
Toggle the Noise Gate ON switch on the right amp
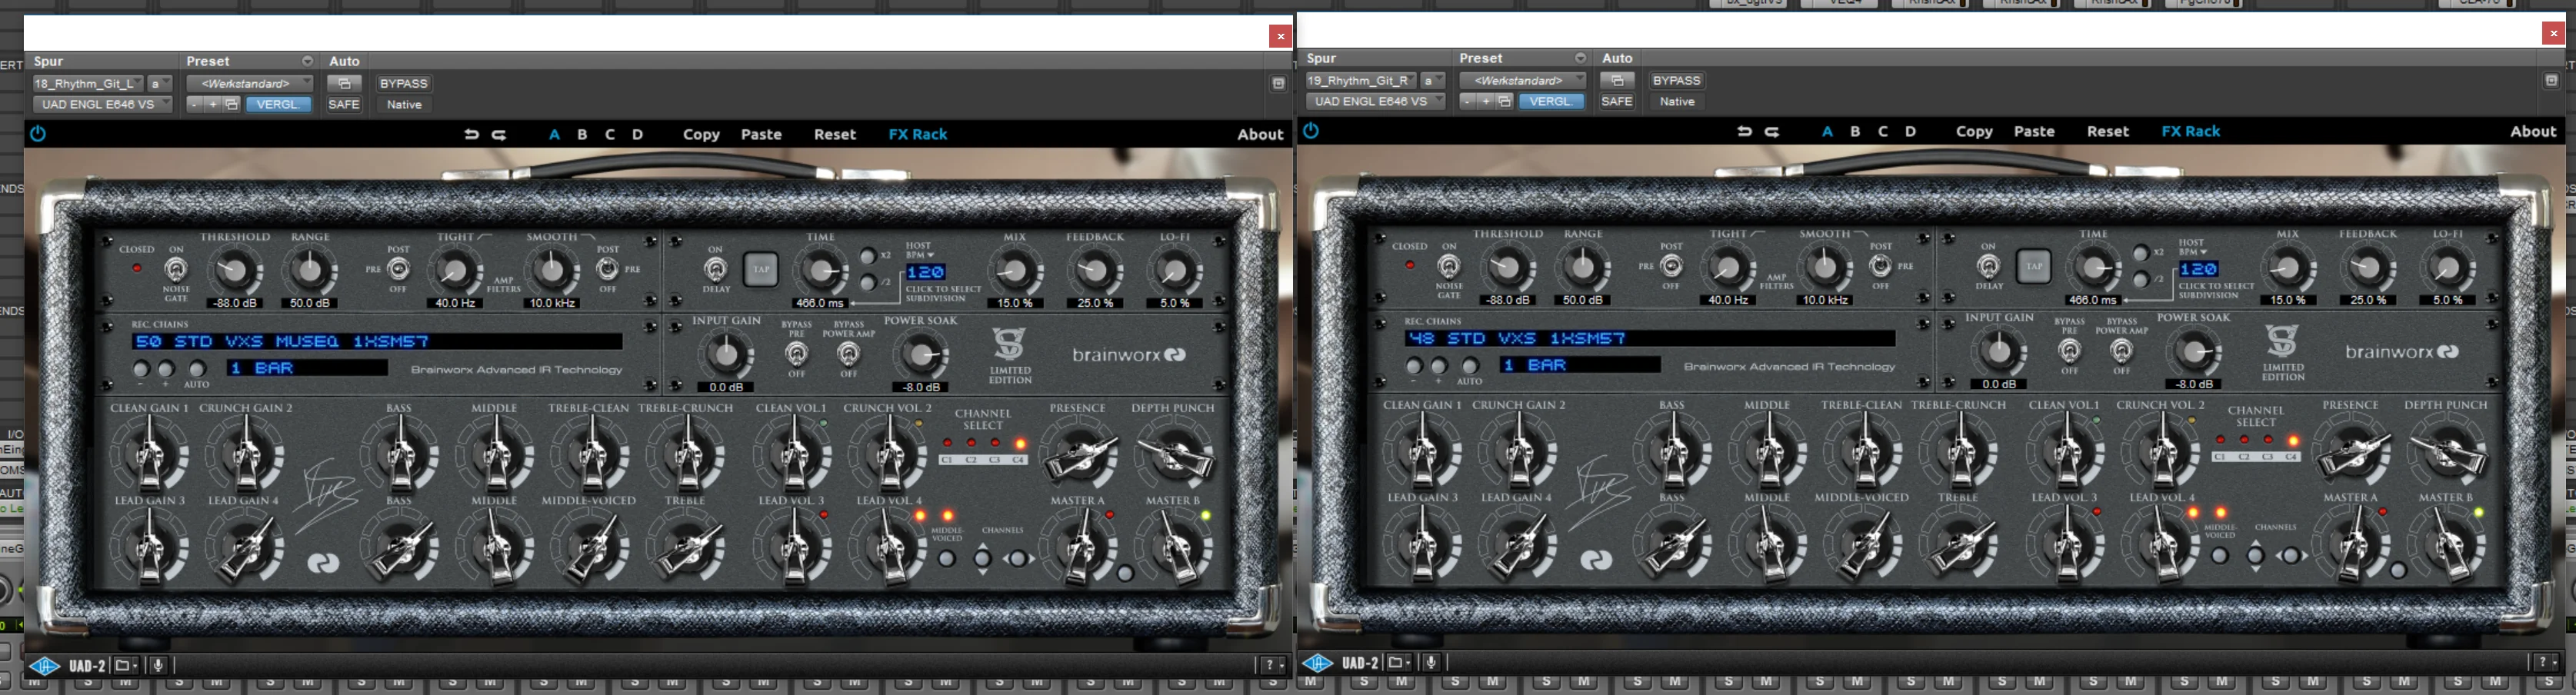(x=1449, y=266)
